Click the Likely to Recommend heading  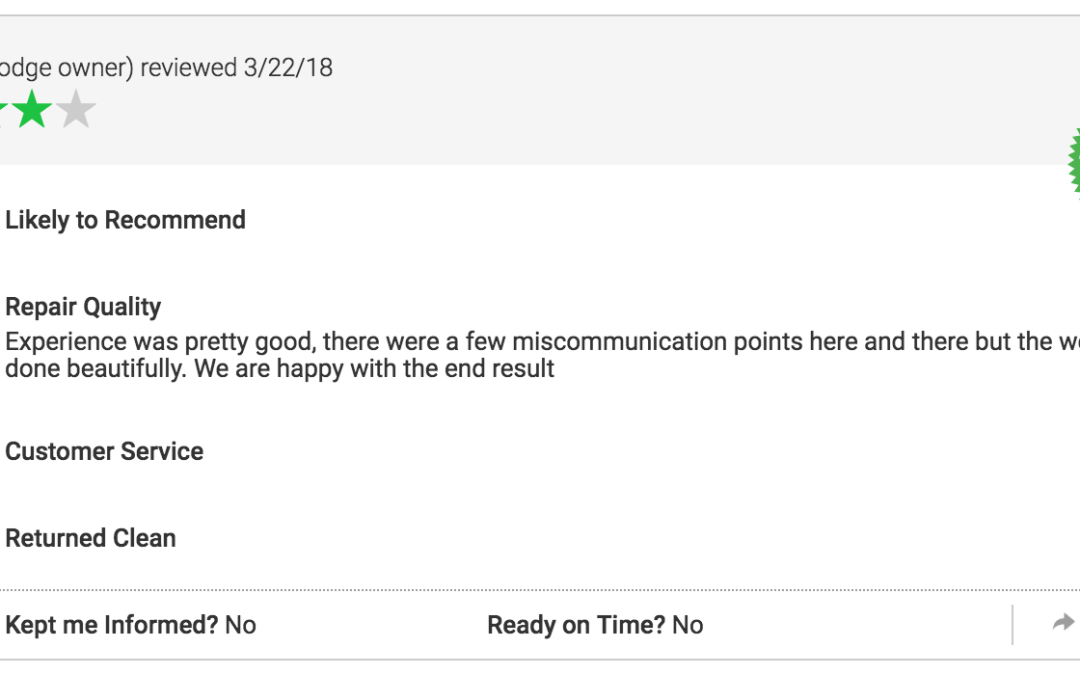[x=125, y=220]
